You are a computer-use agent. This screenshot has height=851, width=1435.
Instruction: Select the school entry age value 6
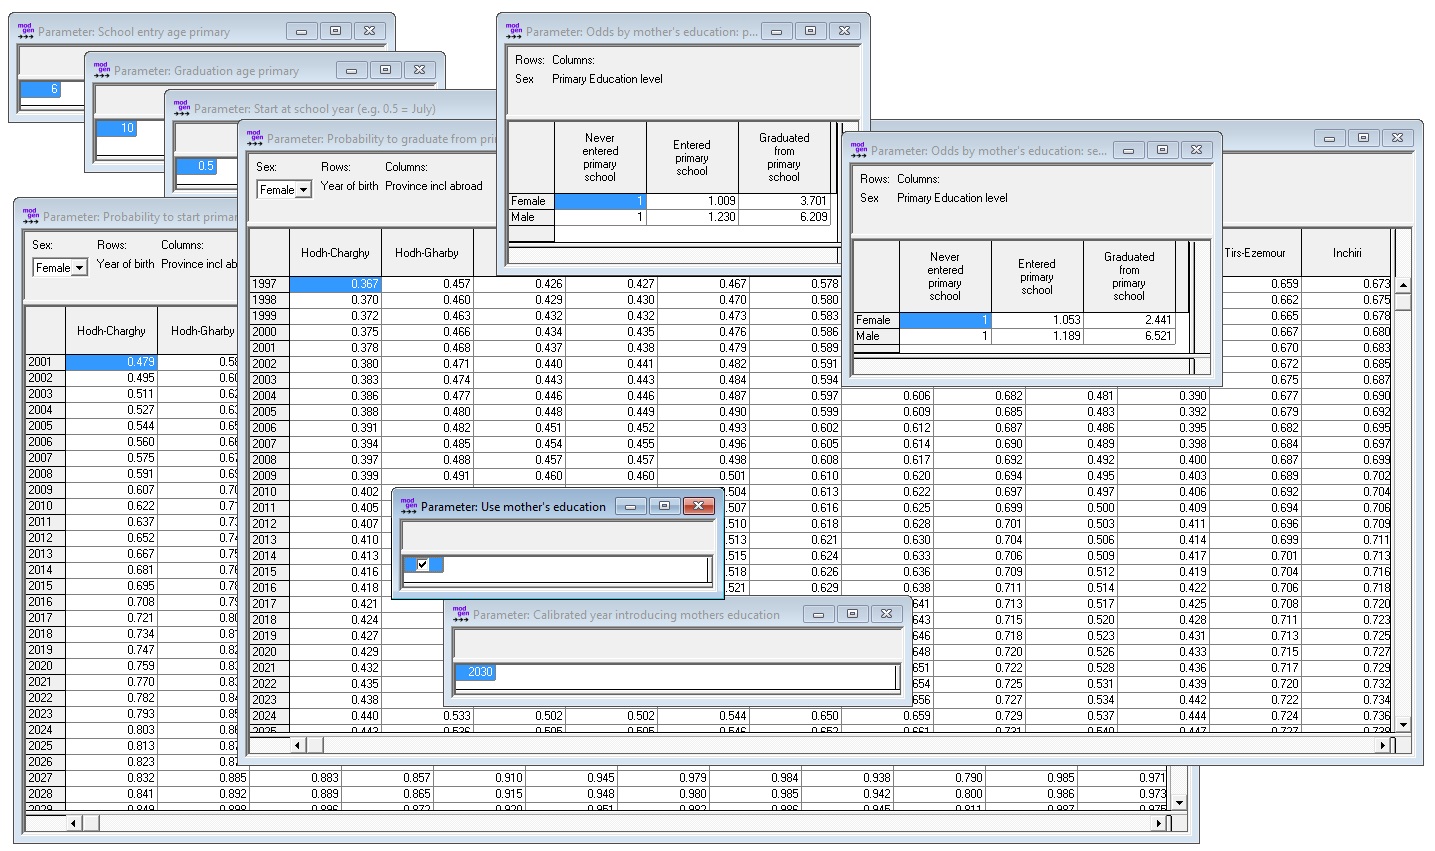click(42, 89)
